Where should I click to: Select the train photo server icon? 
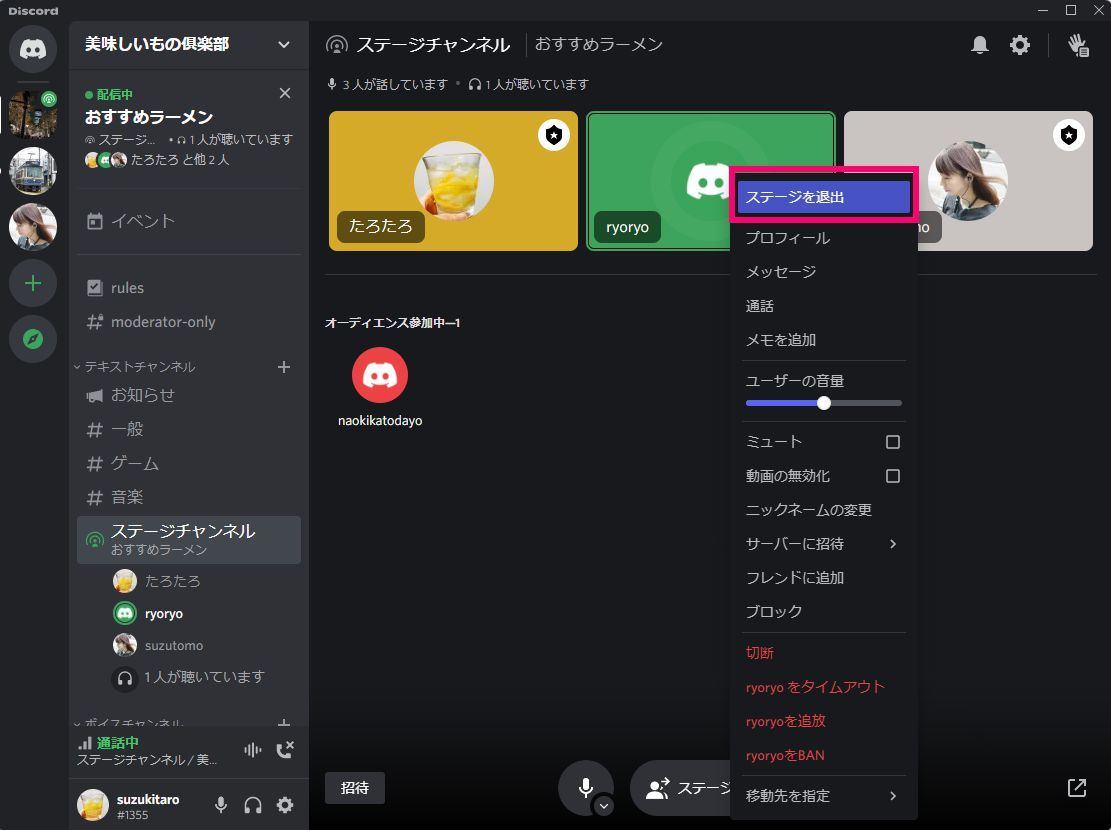point(33,171)
